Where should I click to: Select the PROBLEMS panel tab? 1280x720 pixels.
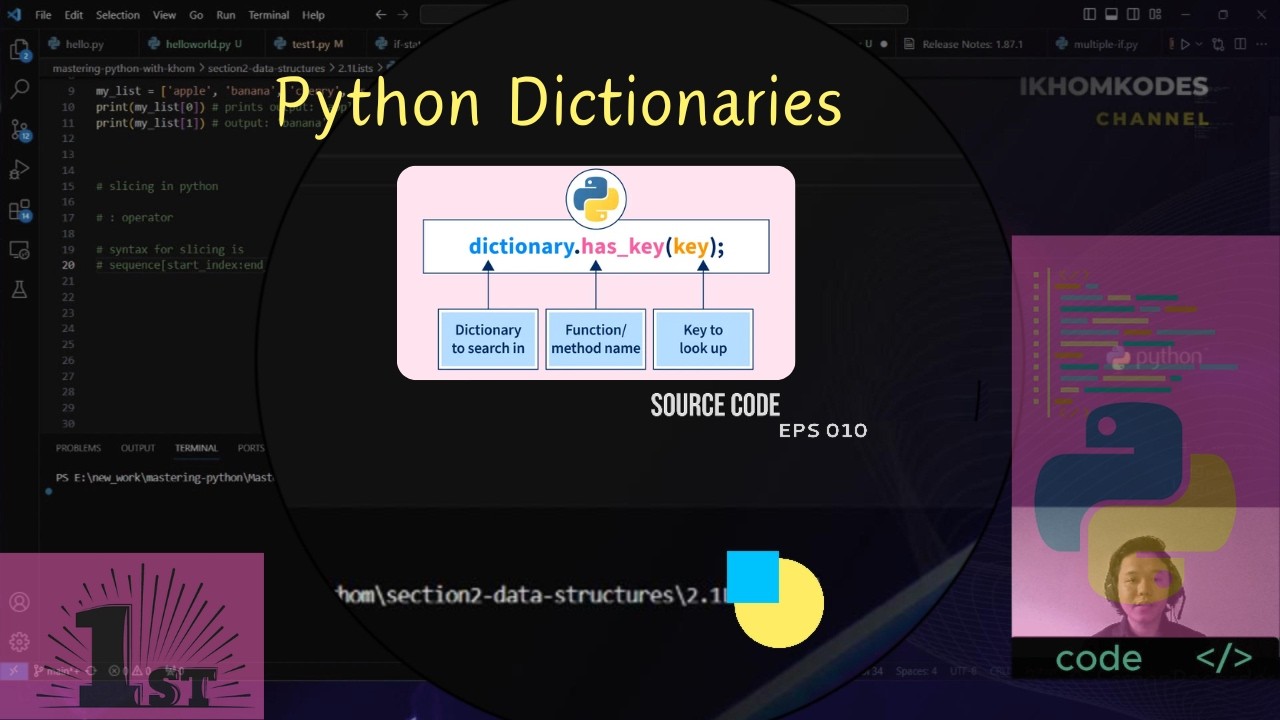(78, 448)
